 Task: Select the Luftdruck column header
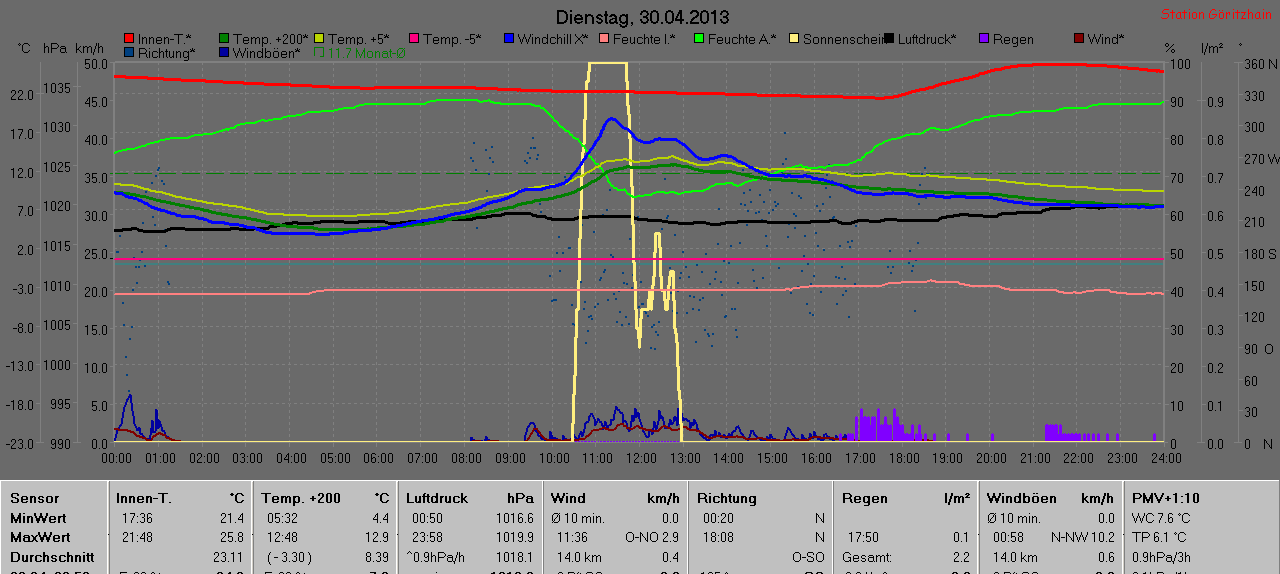[436, 498]
